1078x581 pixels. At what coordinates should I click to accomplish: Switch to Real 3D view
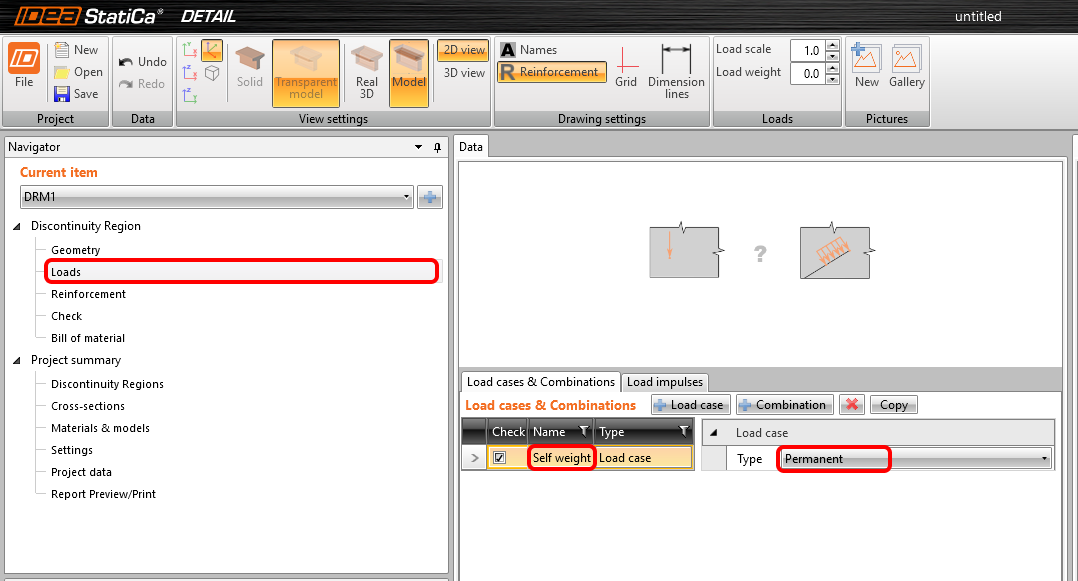366,73
